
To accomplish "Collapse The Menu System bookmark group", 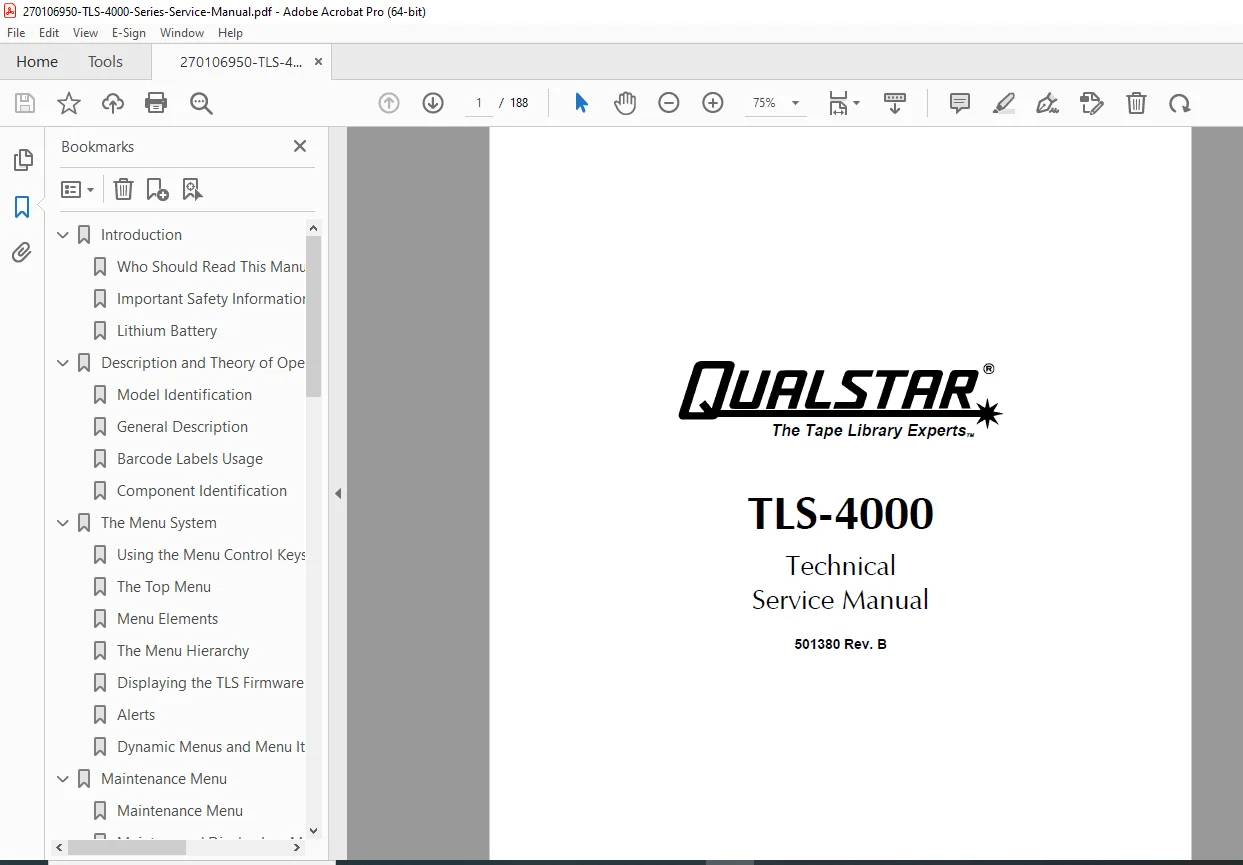I will click(64, 523).
